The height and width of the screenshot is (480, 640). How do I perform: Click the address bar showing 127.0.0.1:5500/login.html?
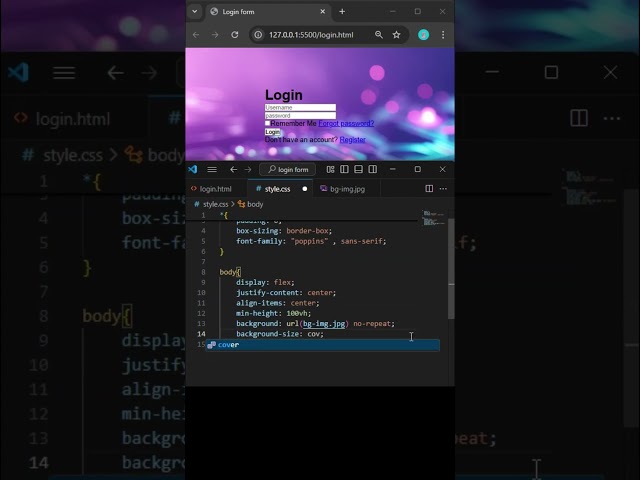(x=311, y=35)
